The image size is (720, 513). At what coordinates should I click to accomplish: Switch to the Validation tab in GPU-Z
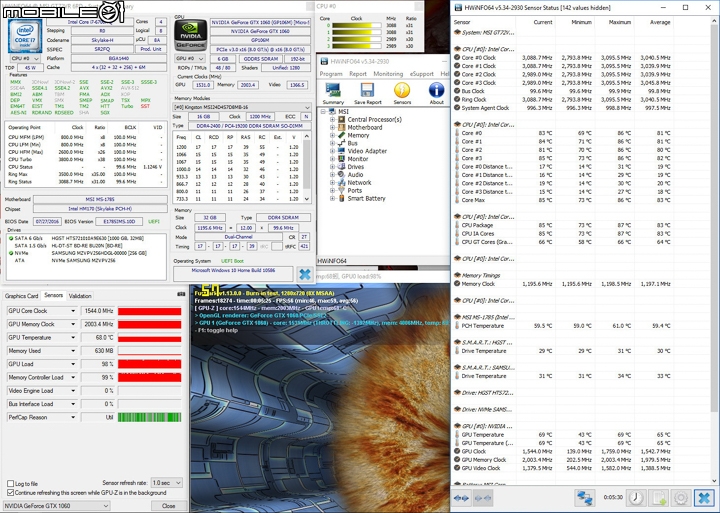[x=80, y=296]
